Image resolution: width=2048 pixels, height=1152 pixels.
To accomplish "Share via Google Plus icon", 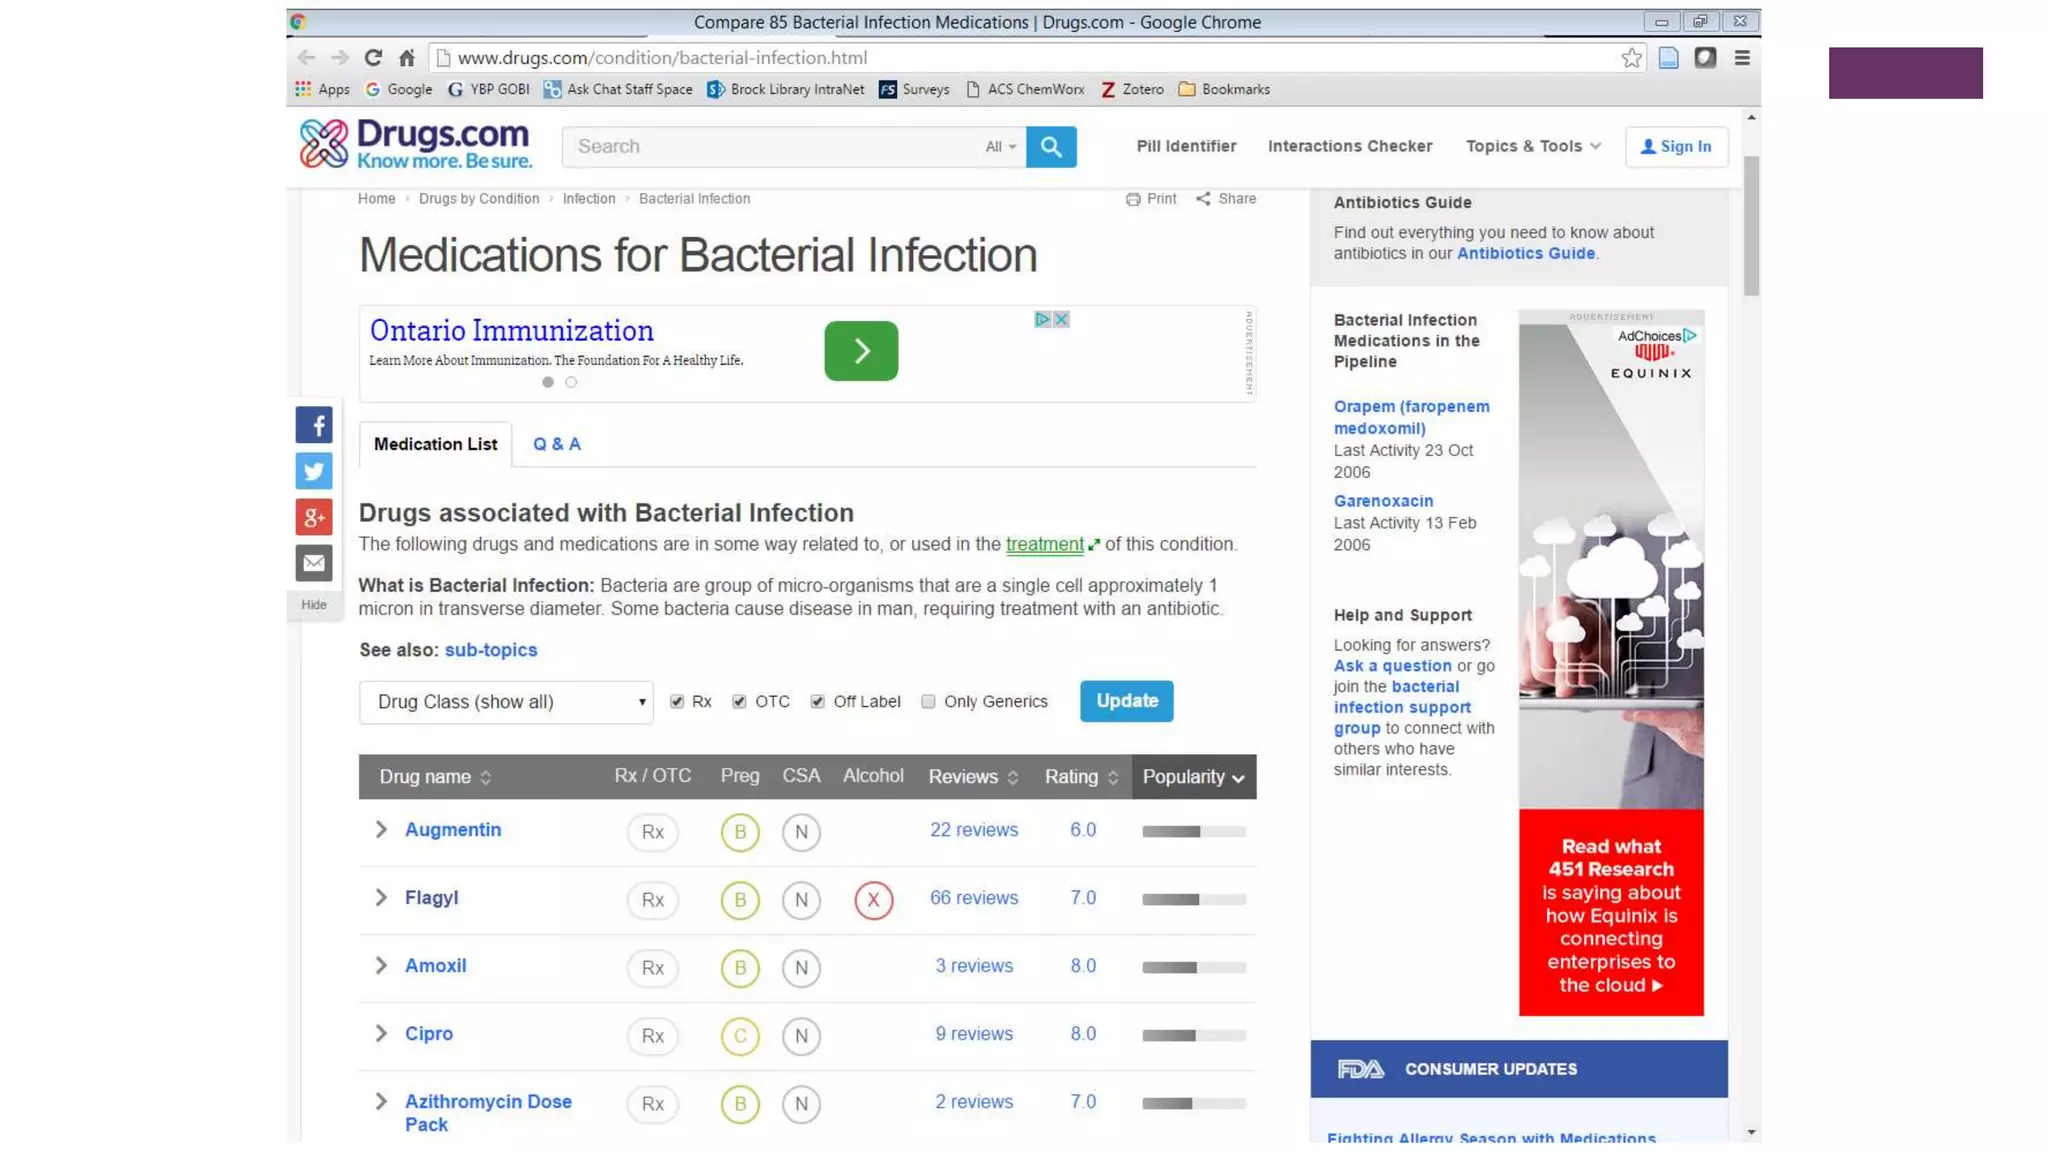I will pyautogui.click(x=313, y=517).
